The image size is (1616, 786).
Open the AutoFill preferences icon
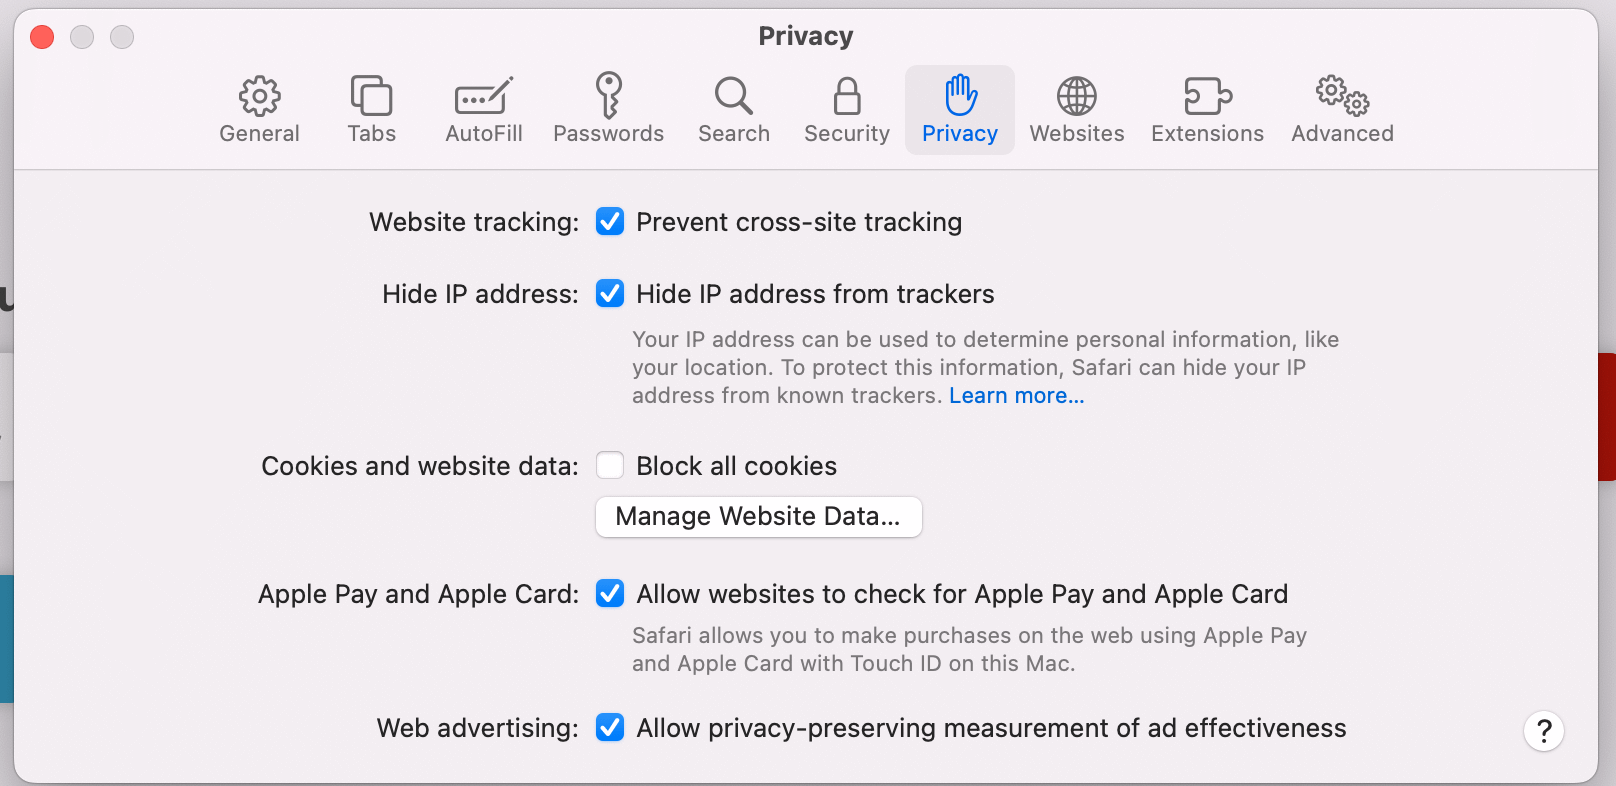[x=484, y=97]
